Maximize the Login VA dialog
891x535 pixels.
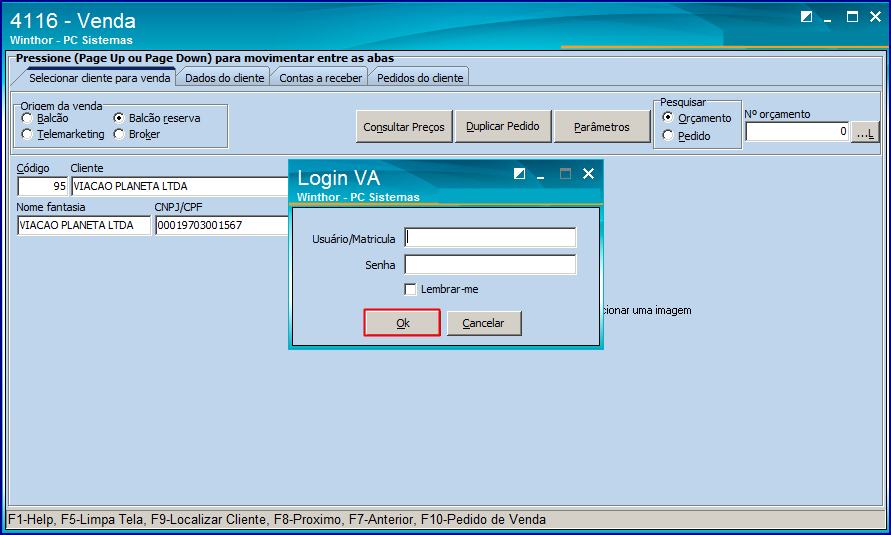[x=565, y=174]
